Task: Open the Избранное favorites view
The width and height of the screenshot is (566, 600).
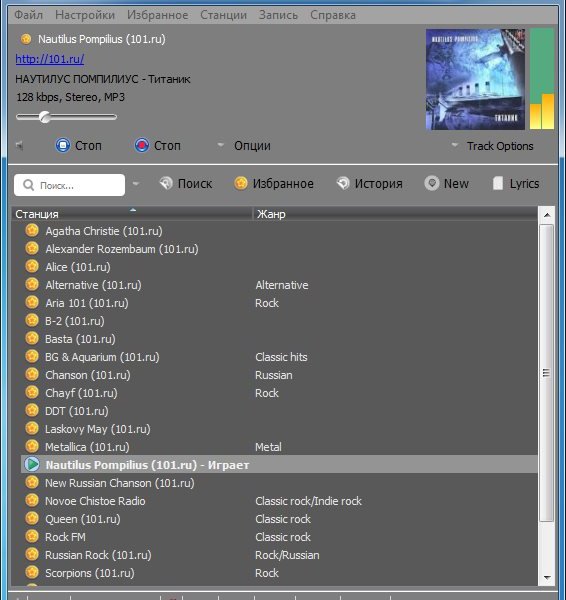Action: [x=274, y=184]
